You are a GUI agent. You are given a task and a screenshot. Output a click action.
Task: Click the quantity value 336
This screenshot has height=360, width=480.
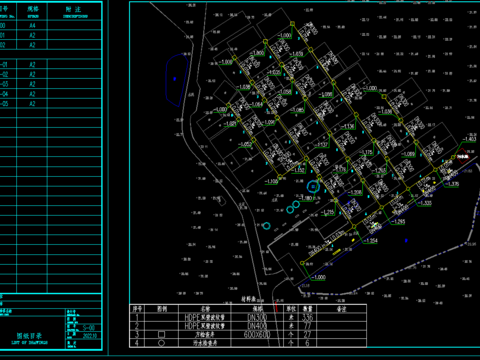click(x=307, y=317)
